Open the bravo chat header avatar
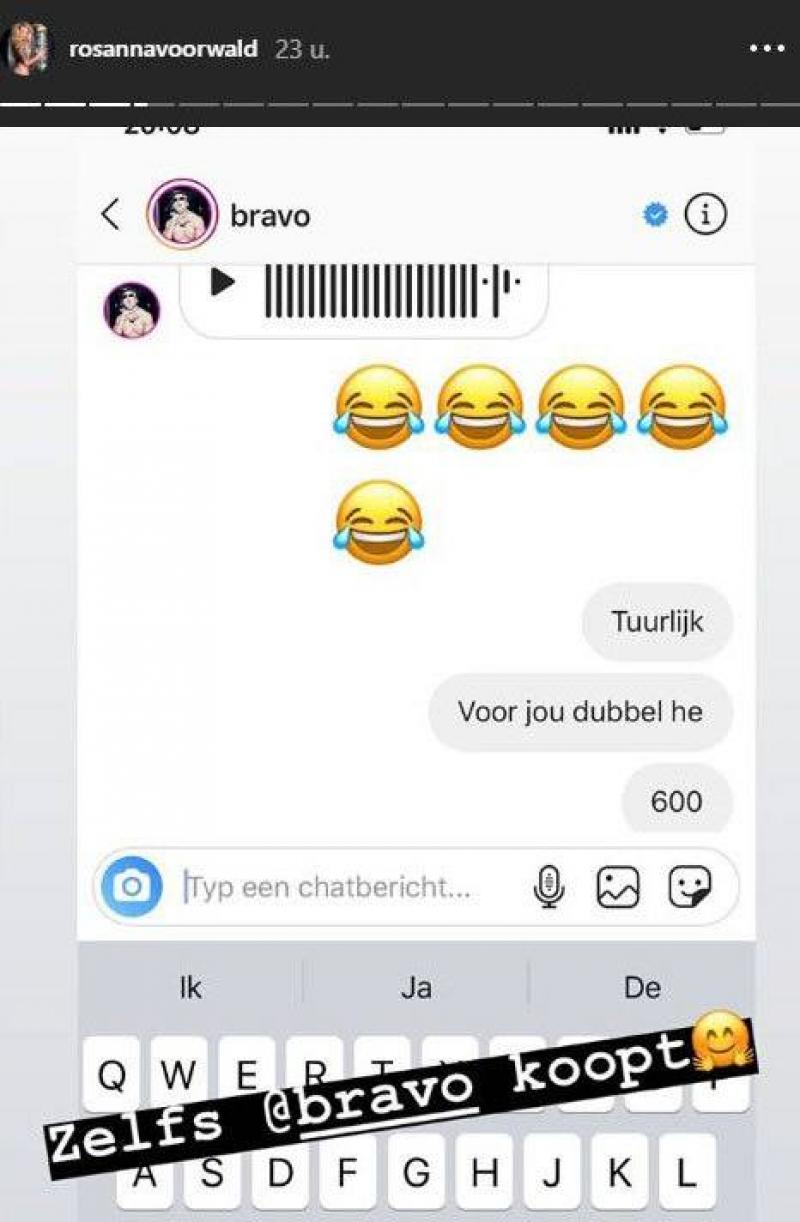 point(182,214)
